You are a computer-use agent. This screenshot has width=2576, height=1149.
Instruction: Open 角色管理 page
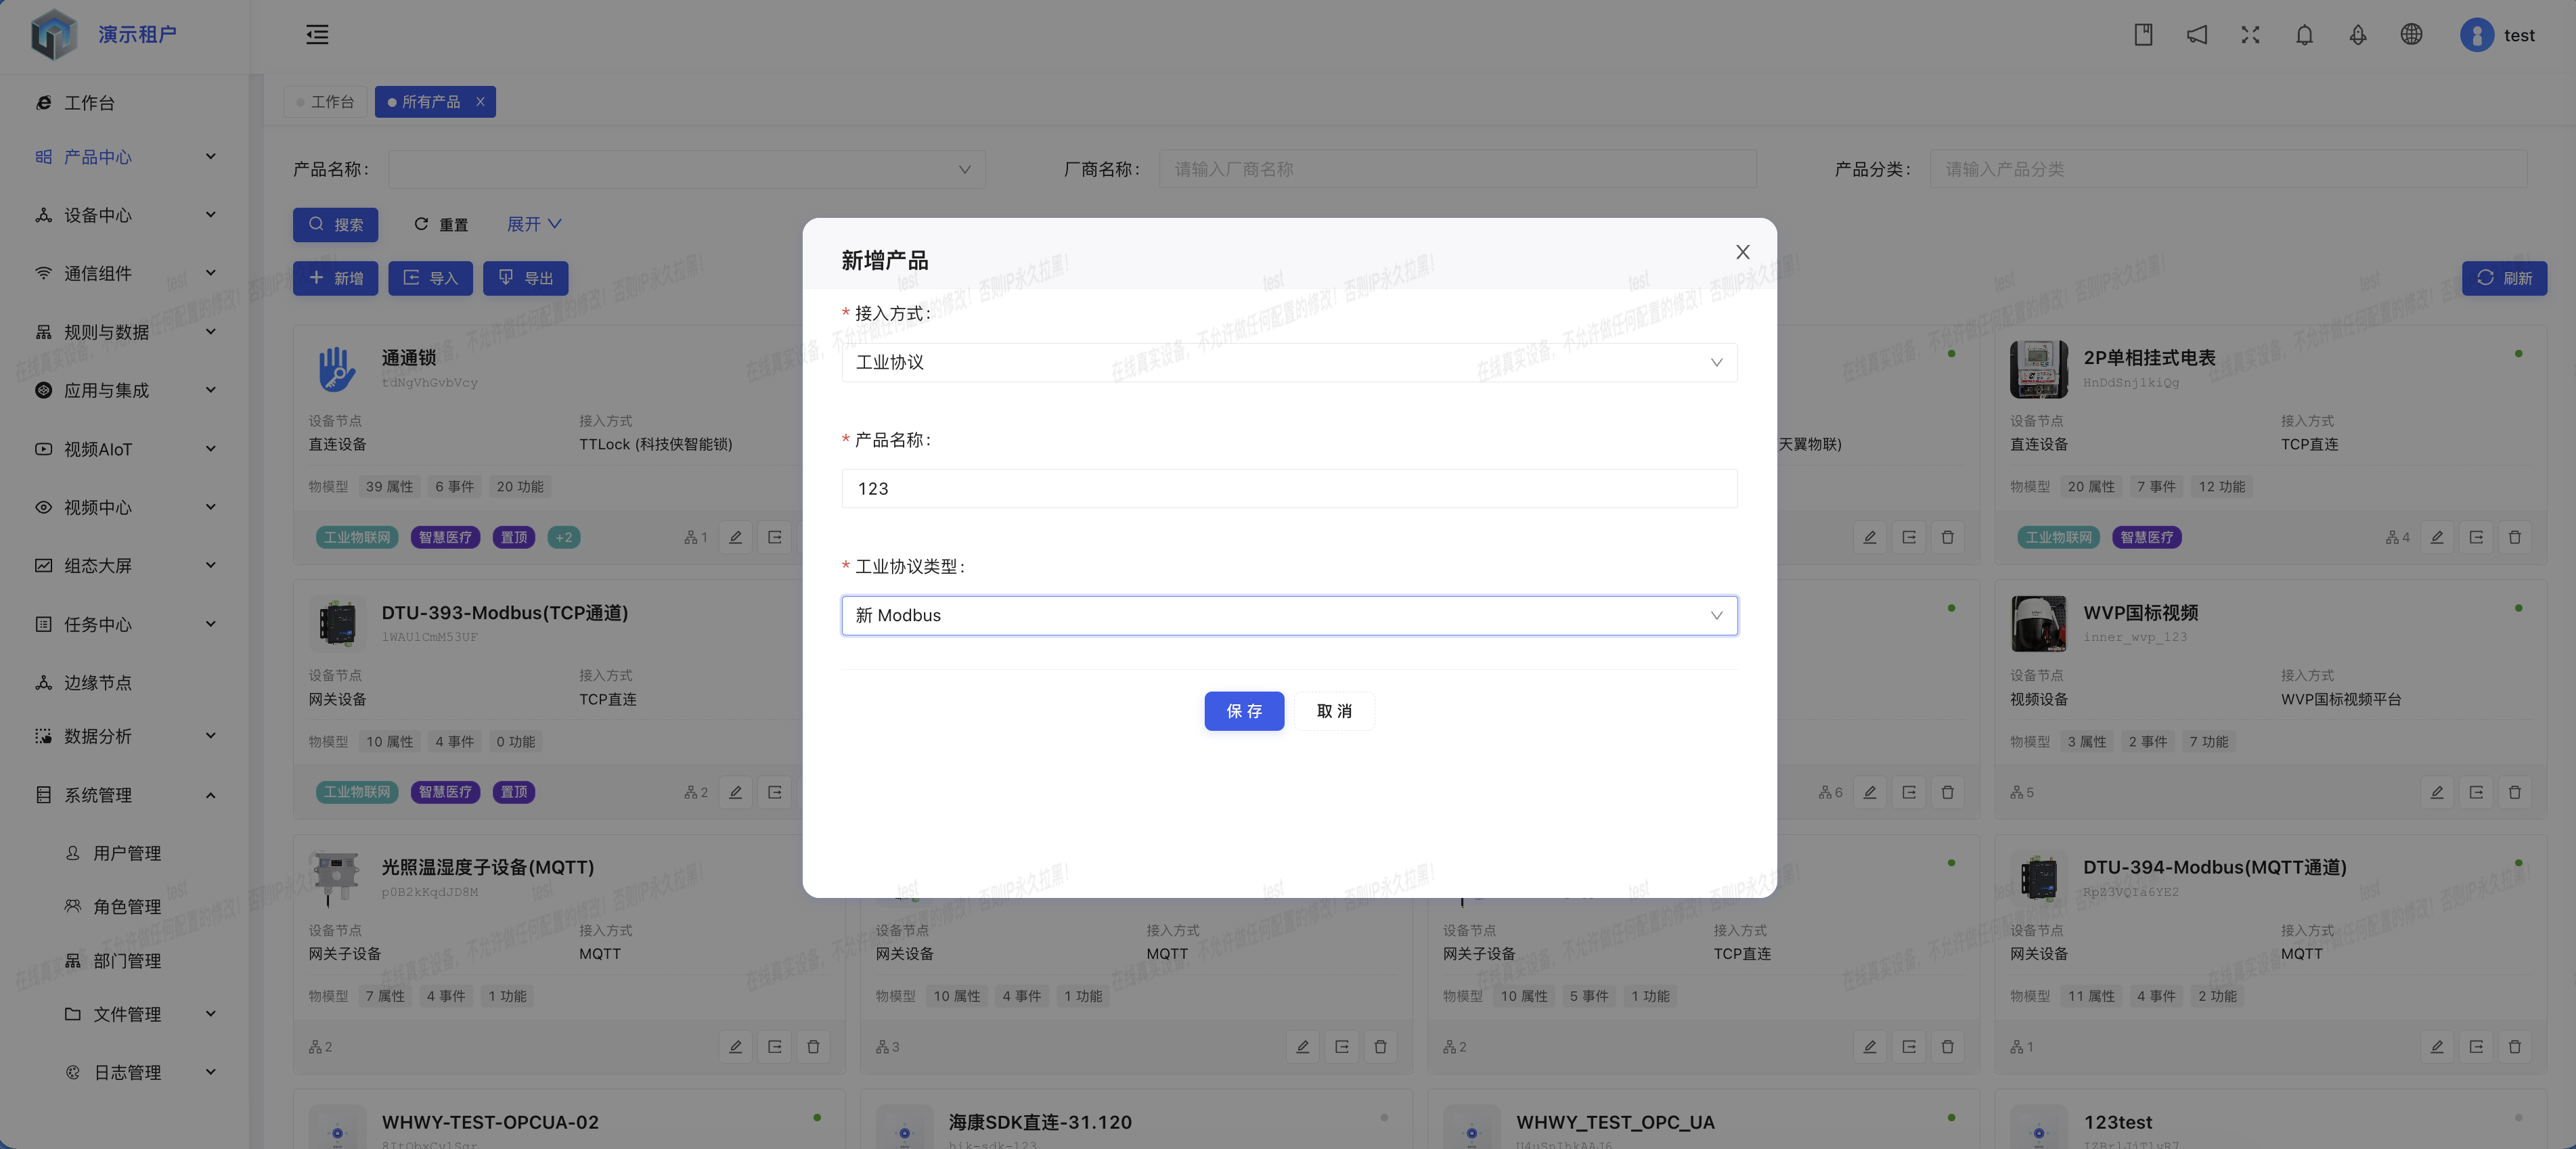tap(127, 907)
